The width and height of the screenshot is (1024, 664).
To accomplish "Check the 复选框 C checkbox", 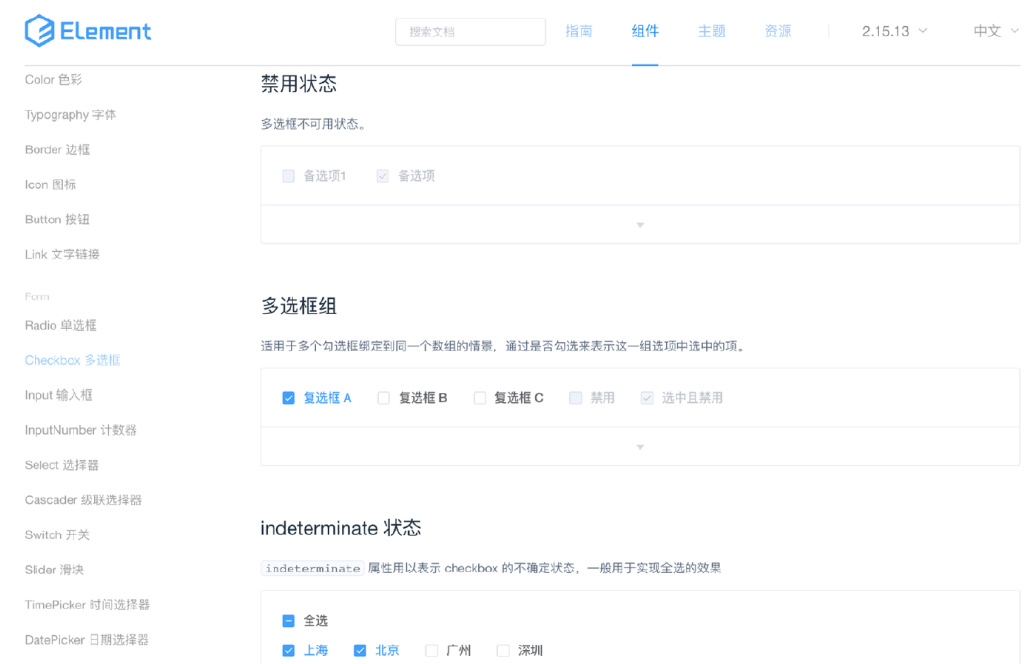I will [x=478, y=397].
